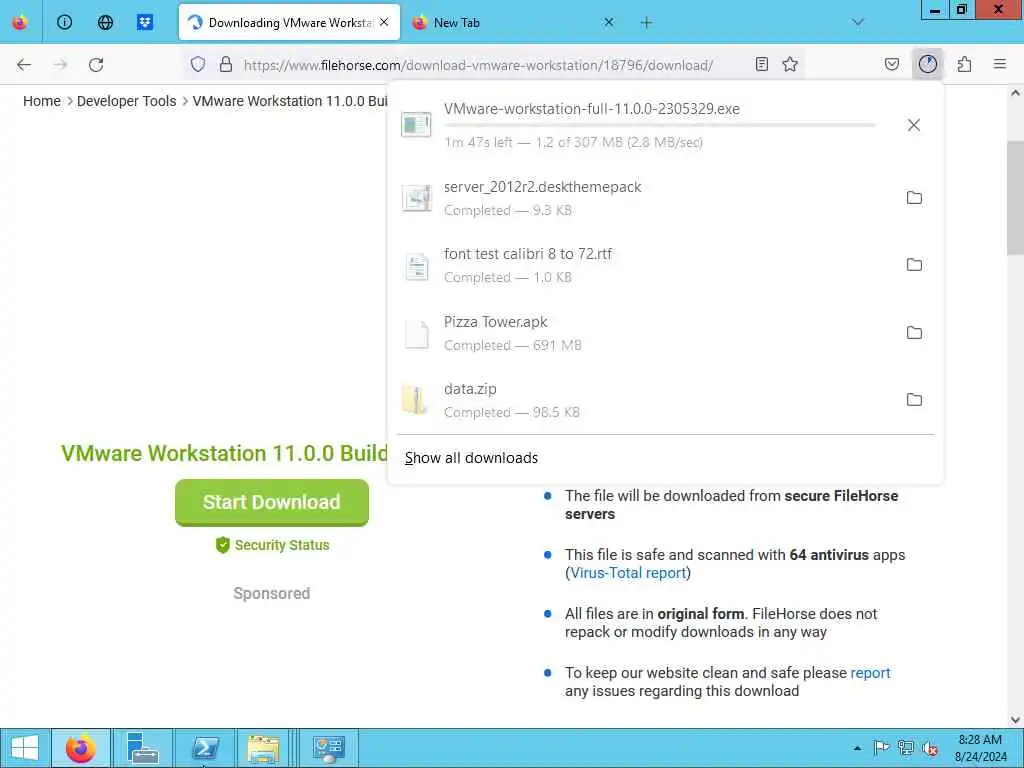Open muted volume tray icon
The width and height of the screenshot is (1024, 768).
(929, 748)
